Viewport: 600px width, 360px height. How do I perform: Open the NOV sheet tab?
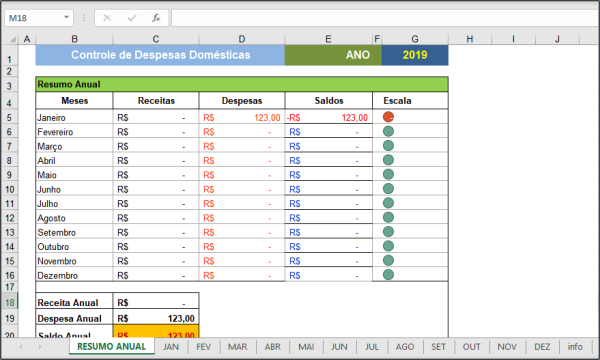point(507,347)
